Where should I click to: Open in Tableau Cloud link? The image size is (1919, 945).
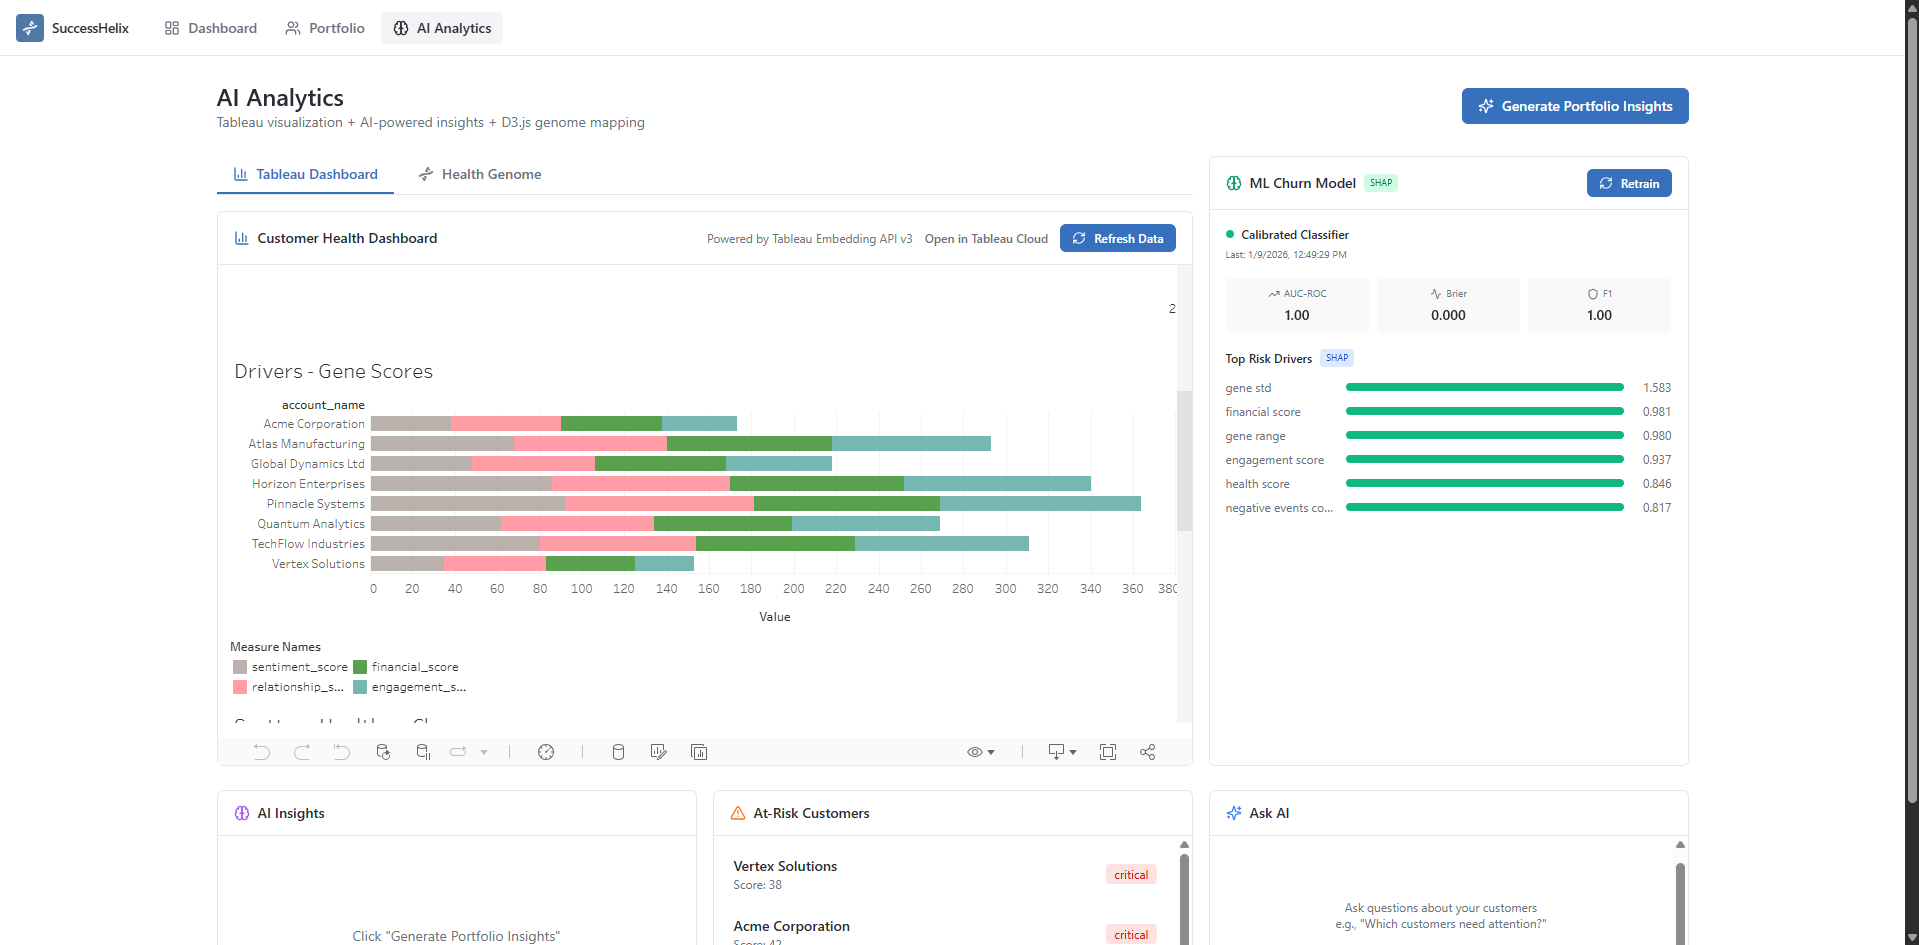(x=986, y=239)
